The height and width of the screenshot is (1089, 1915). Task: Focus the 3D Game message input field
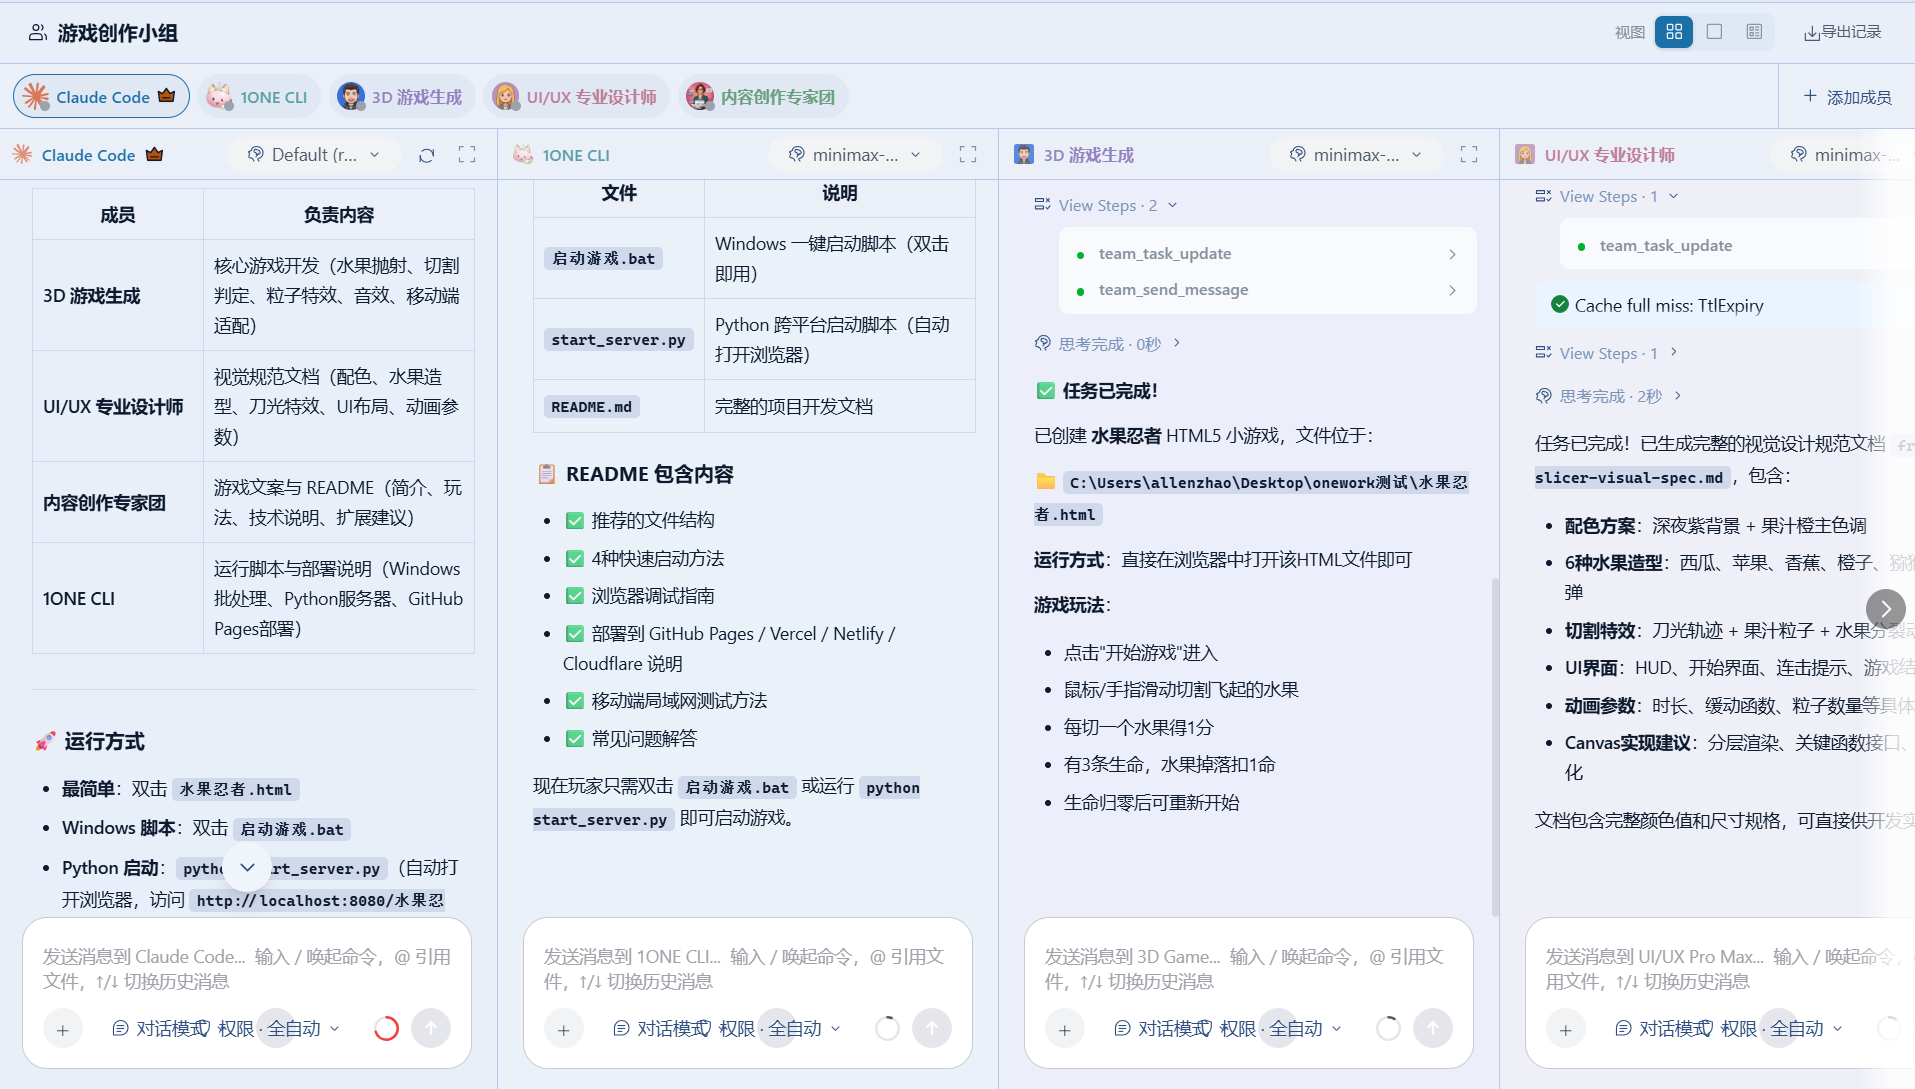[1249, 969]
